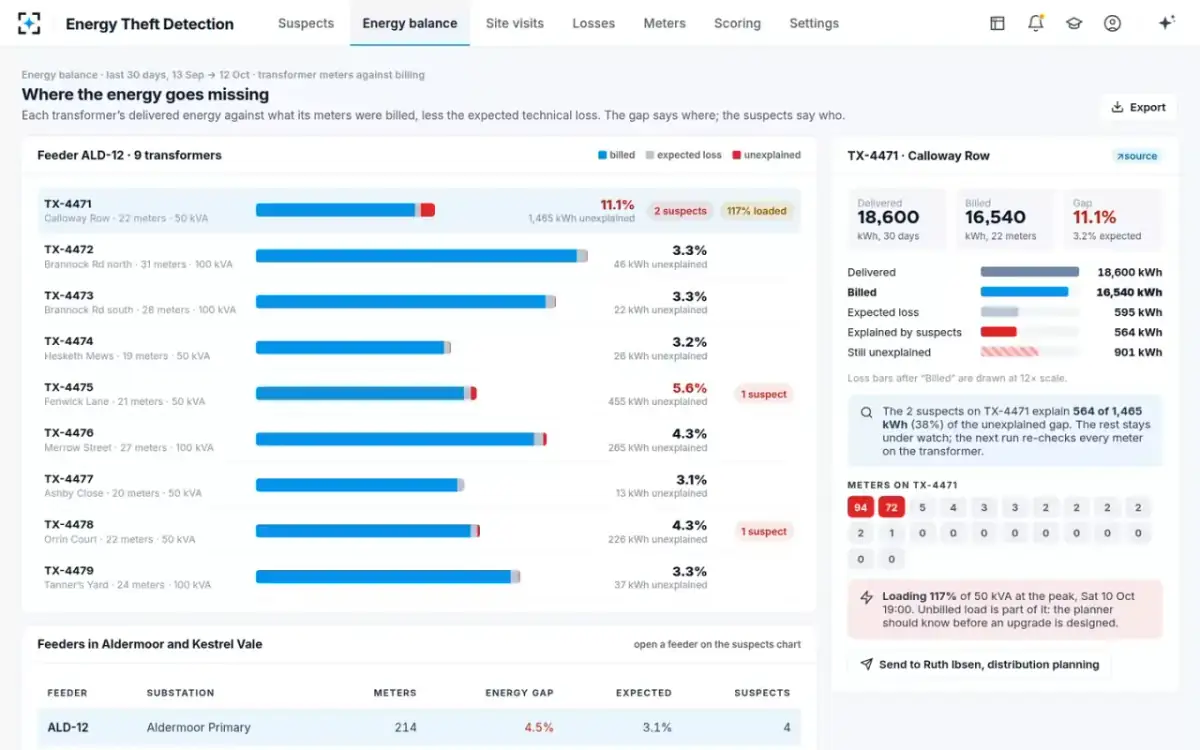The image size is (1200, 750).
Task: Send to Ruth Ibsen, distribution planning
Action: tap(979, 664)
